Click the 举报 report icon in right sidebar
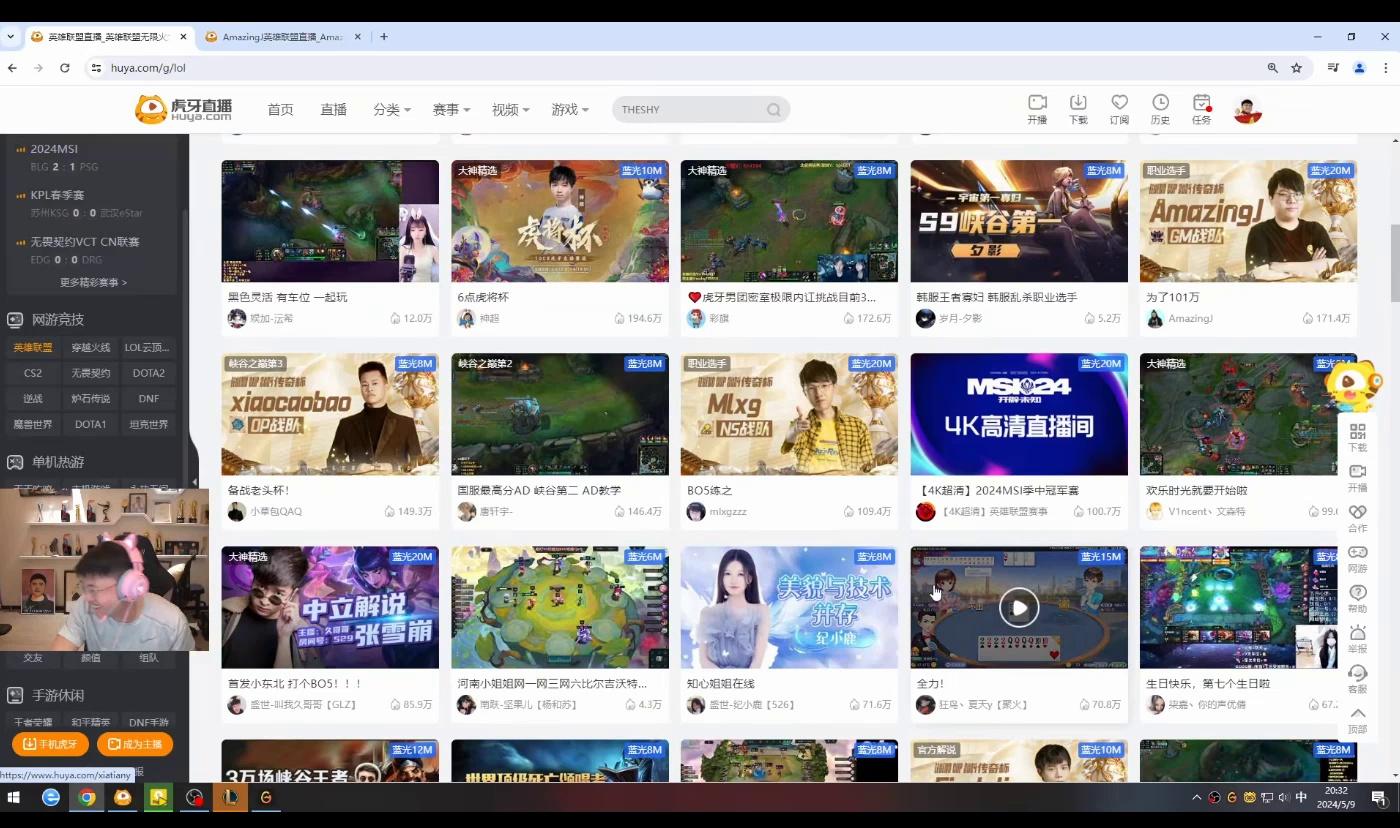The height and width of the screenshot is (828, 1400). (1357, 633)
